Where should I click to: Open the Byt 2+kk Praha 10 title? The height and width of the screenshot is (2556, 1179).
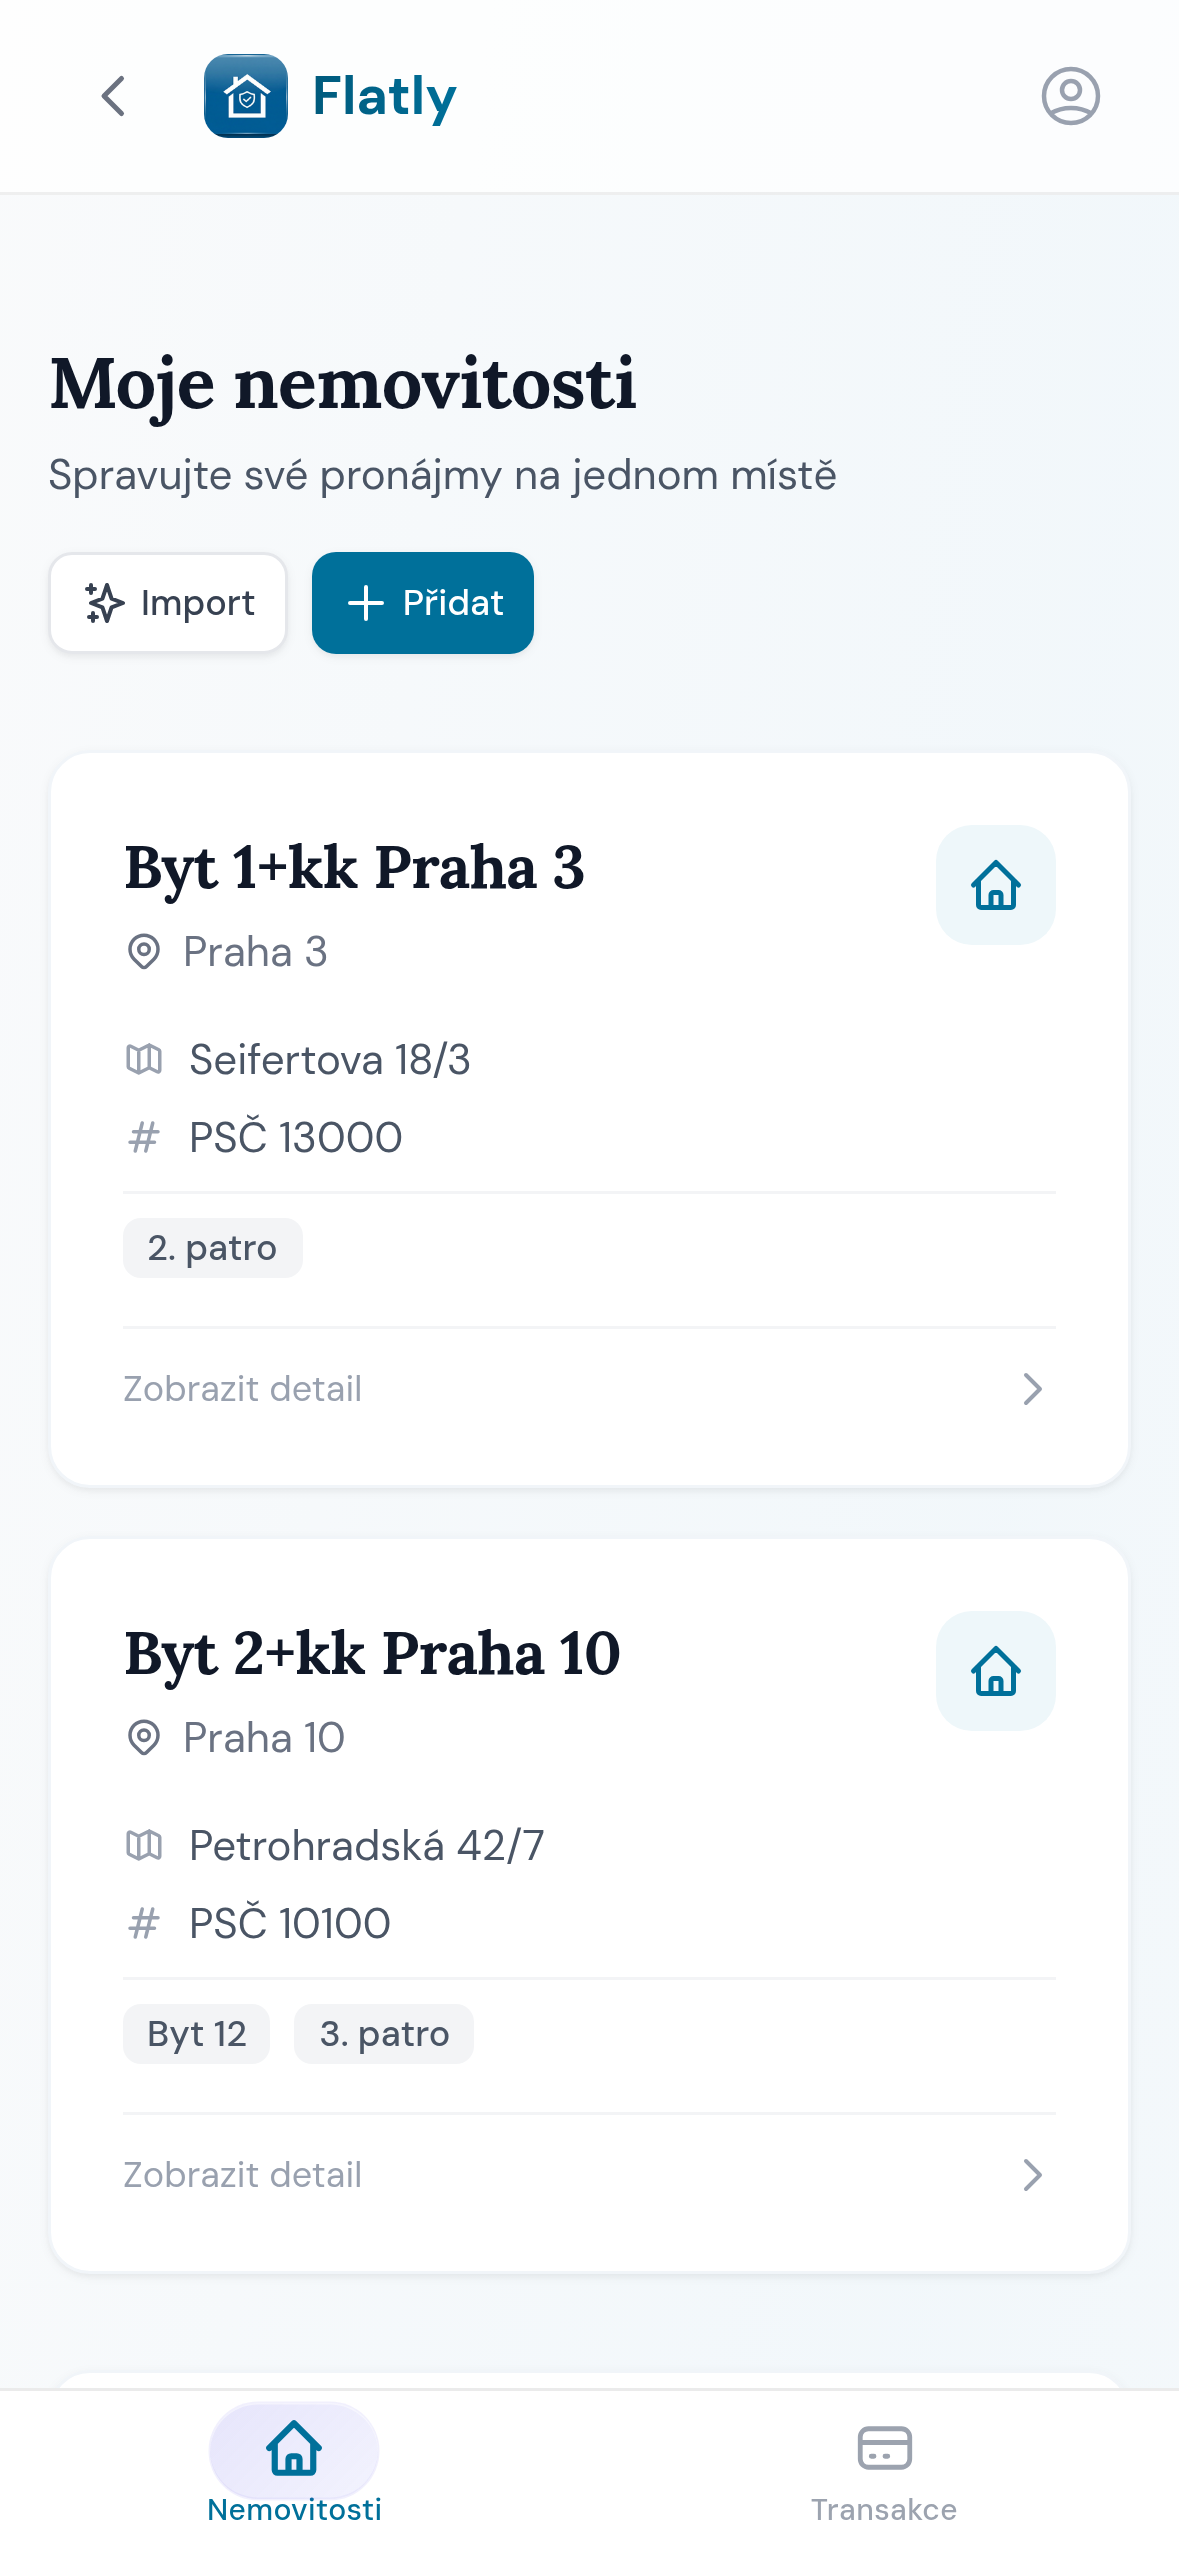point(372,1653)
